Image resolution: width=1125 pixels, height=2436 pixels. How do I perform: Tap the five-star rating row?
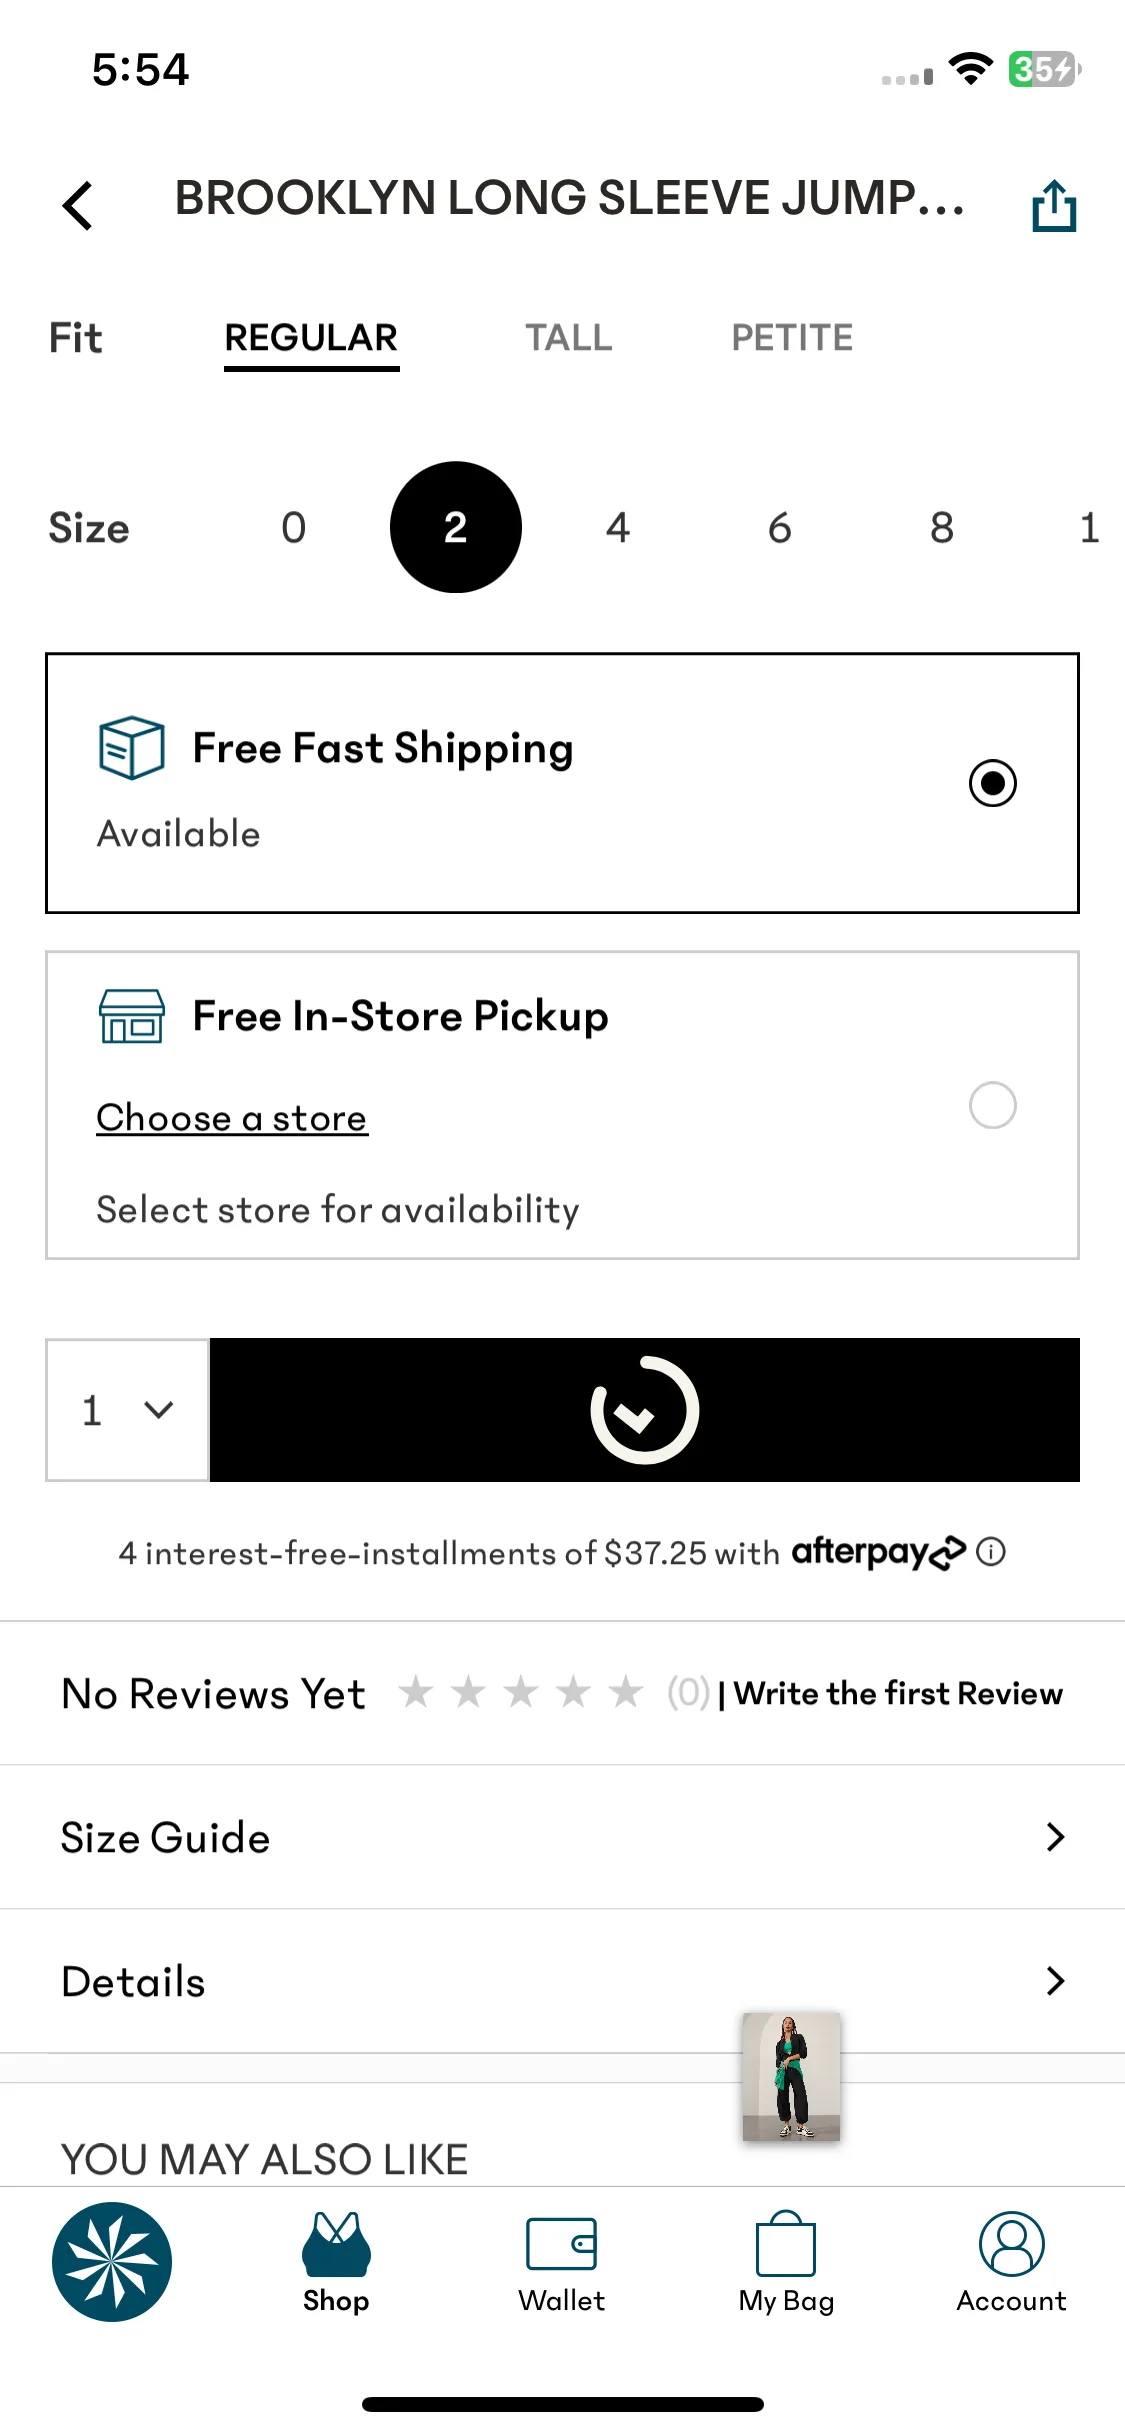click(x=521, y=1693)
